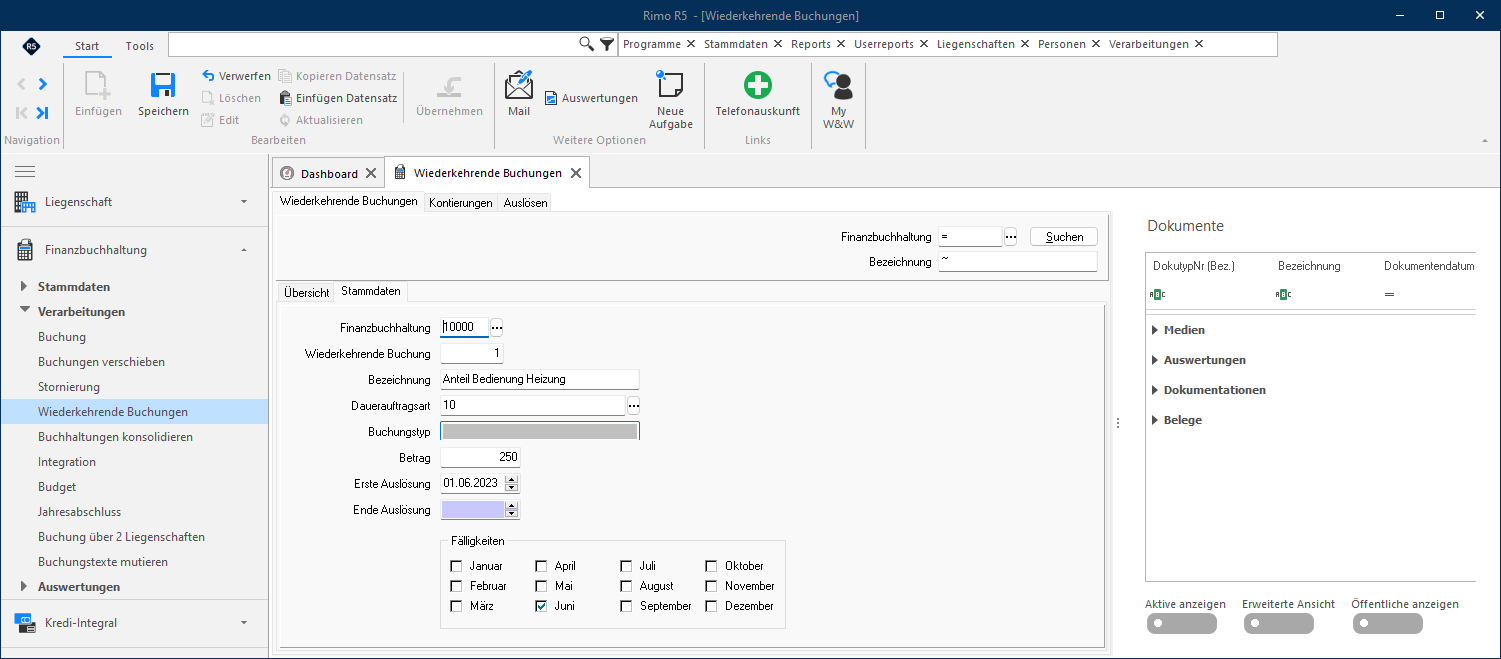Click the Kredi-Integral sidebar icon
The image size is (1501, 659).
25,623
